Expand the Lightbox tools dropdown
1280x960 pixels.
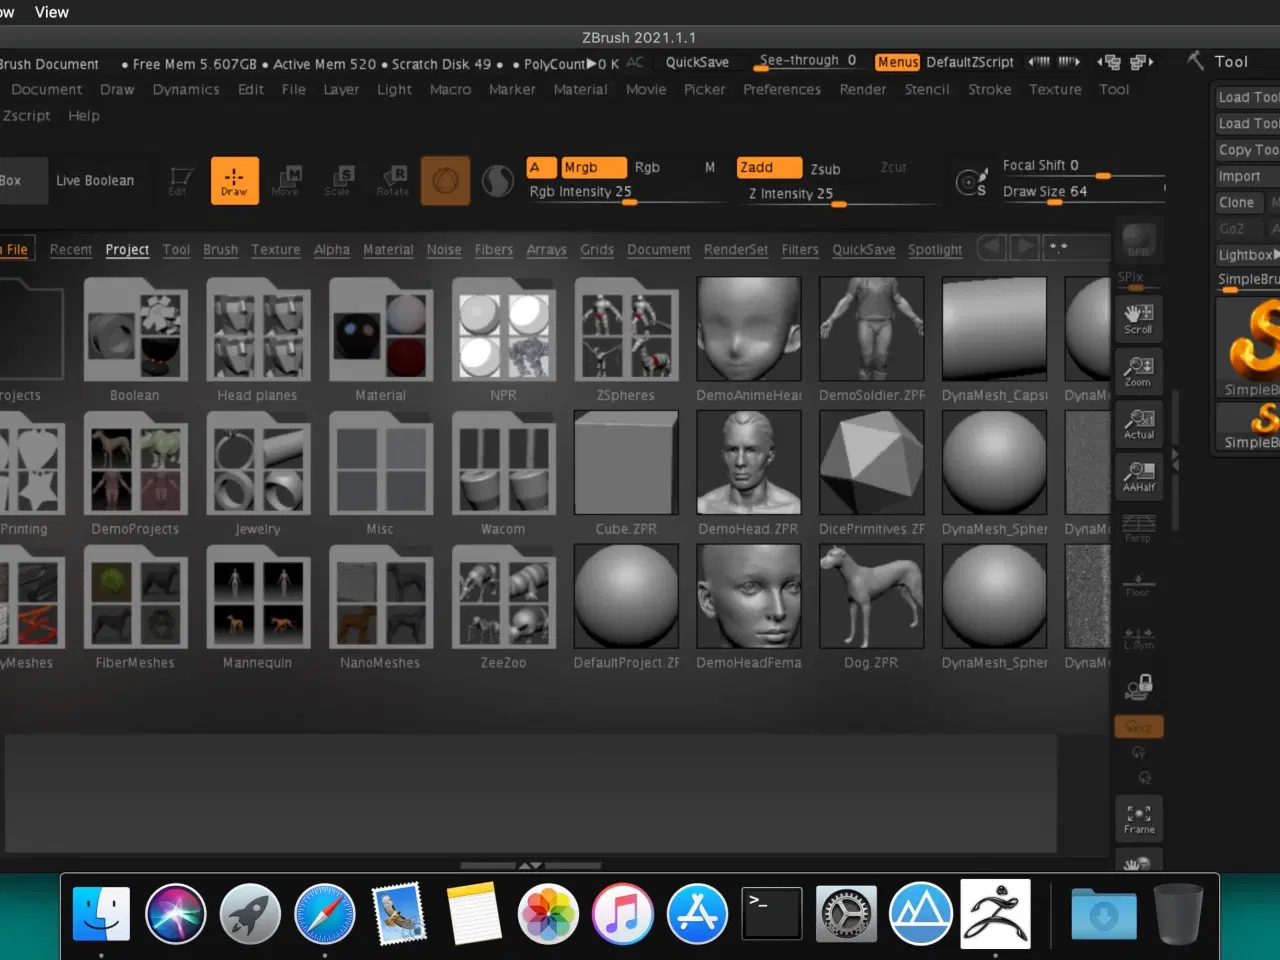(x=1248, y=255)
